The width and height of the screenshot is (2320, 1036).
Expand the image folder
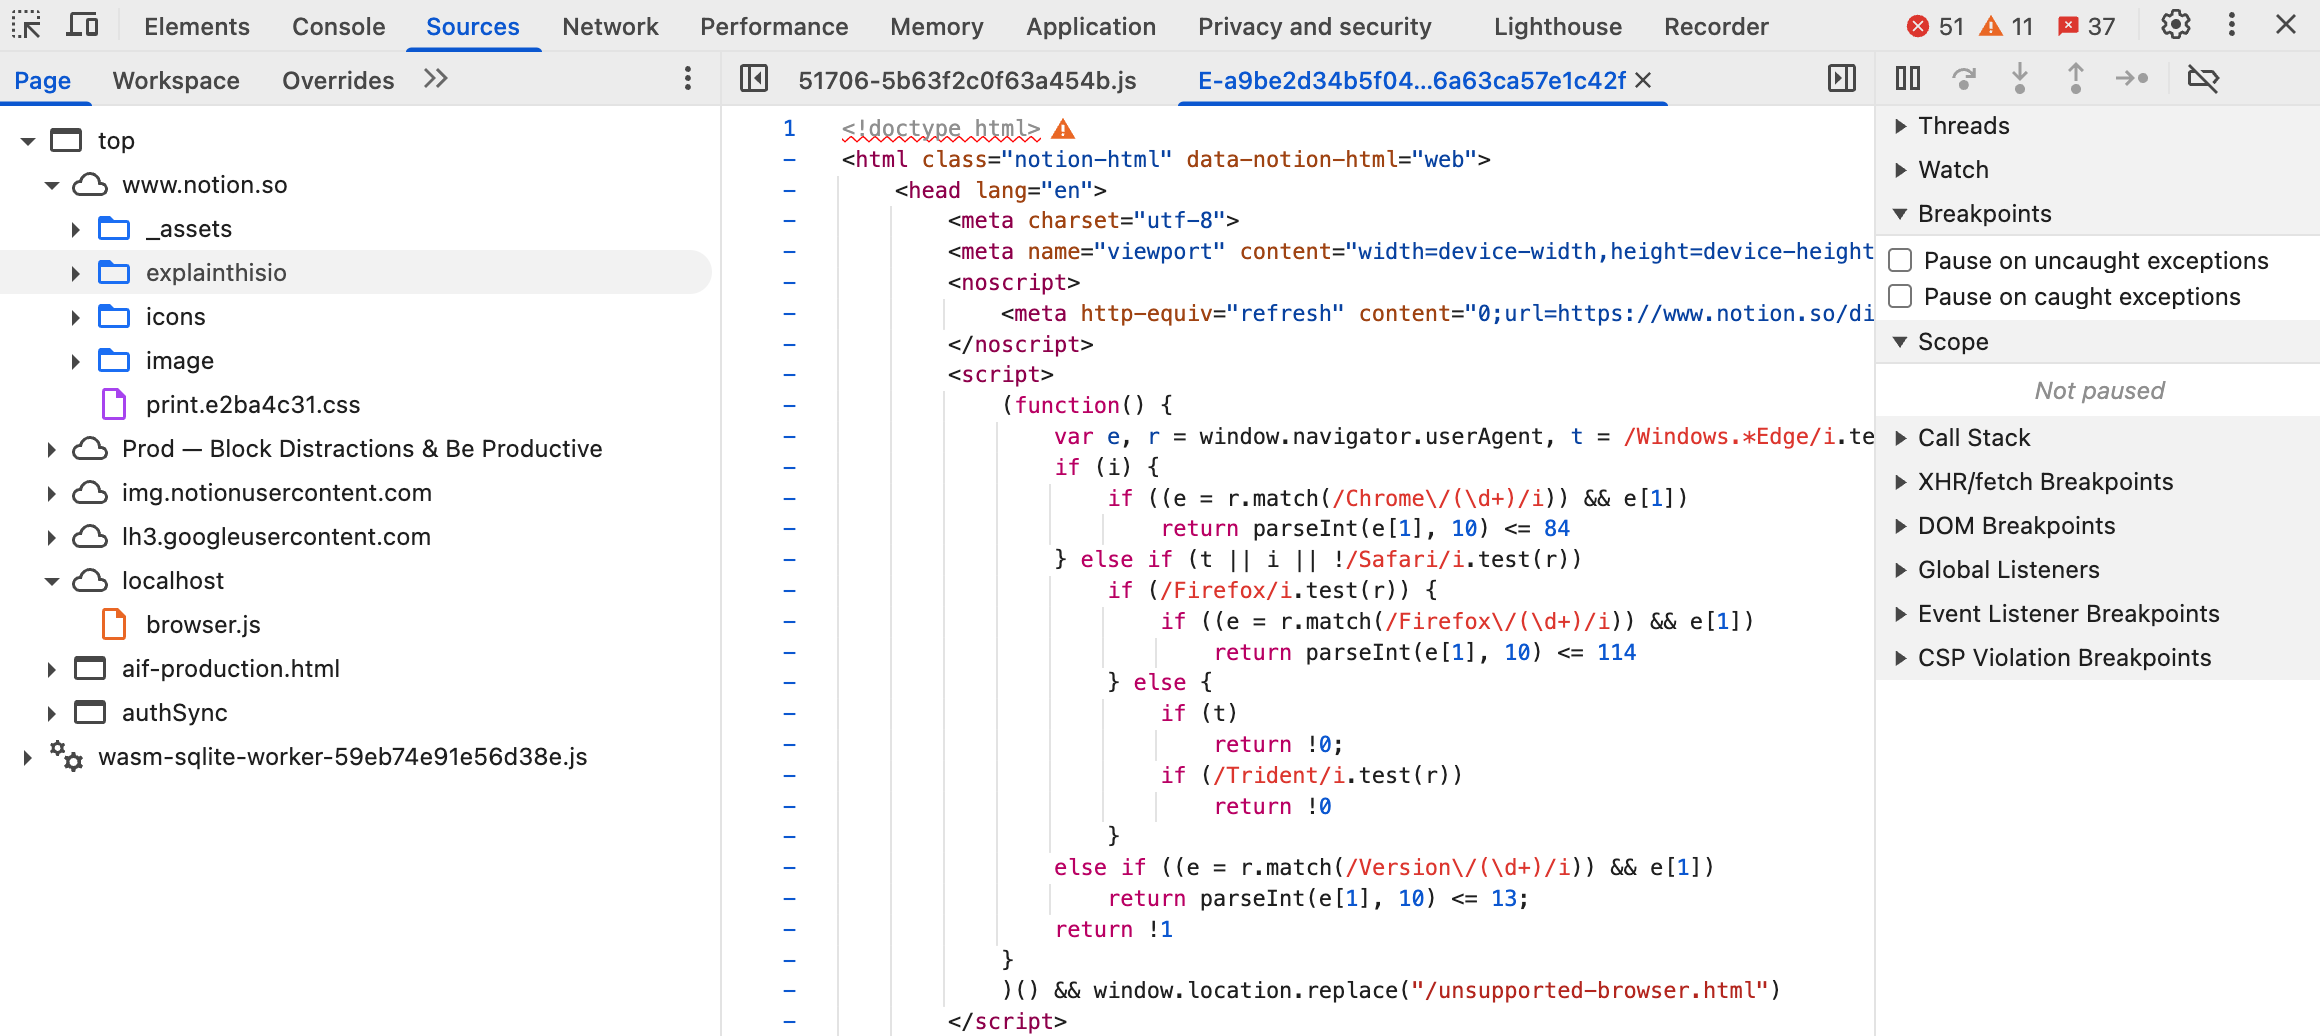point(76,361)
